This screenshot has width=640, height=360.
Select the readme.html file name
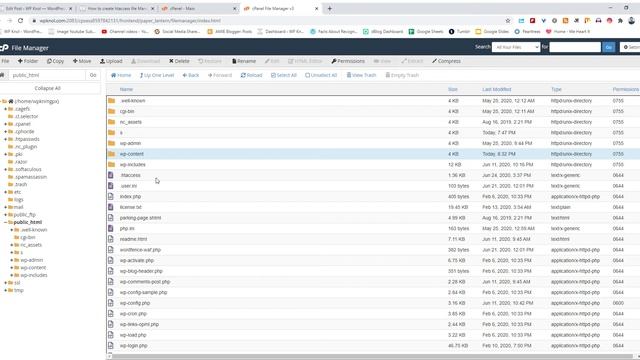click(133, 239)
